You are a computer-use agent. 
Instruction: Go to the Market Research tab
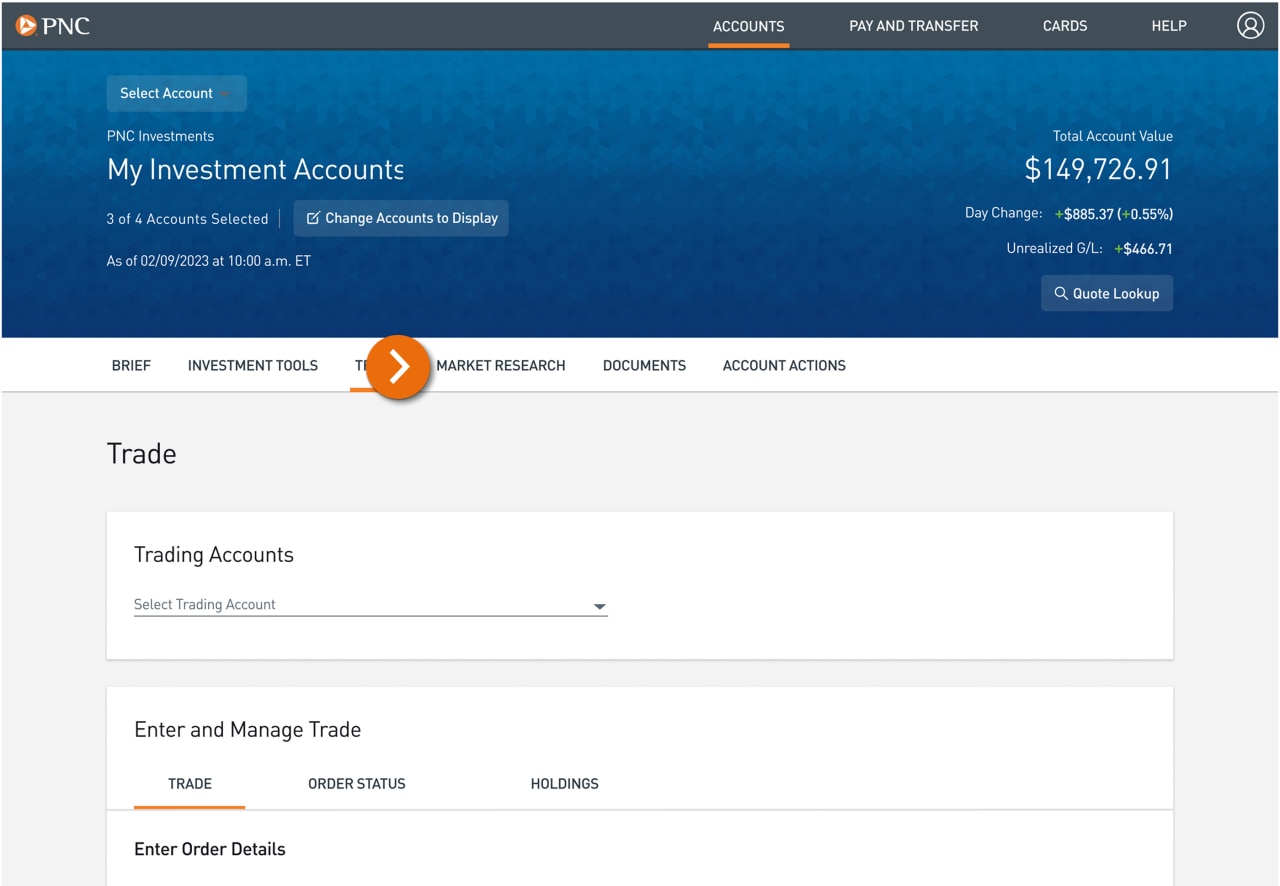(500, 365)
